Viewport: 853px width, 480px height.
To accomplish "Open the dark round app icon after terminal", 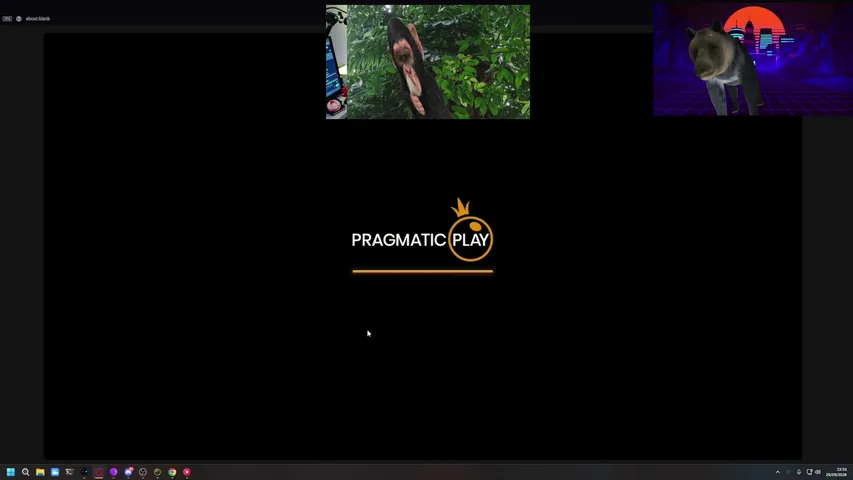I will pyautogui.click(x=84, y=472).
